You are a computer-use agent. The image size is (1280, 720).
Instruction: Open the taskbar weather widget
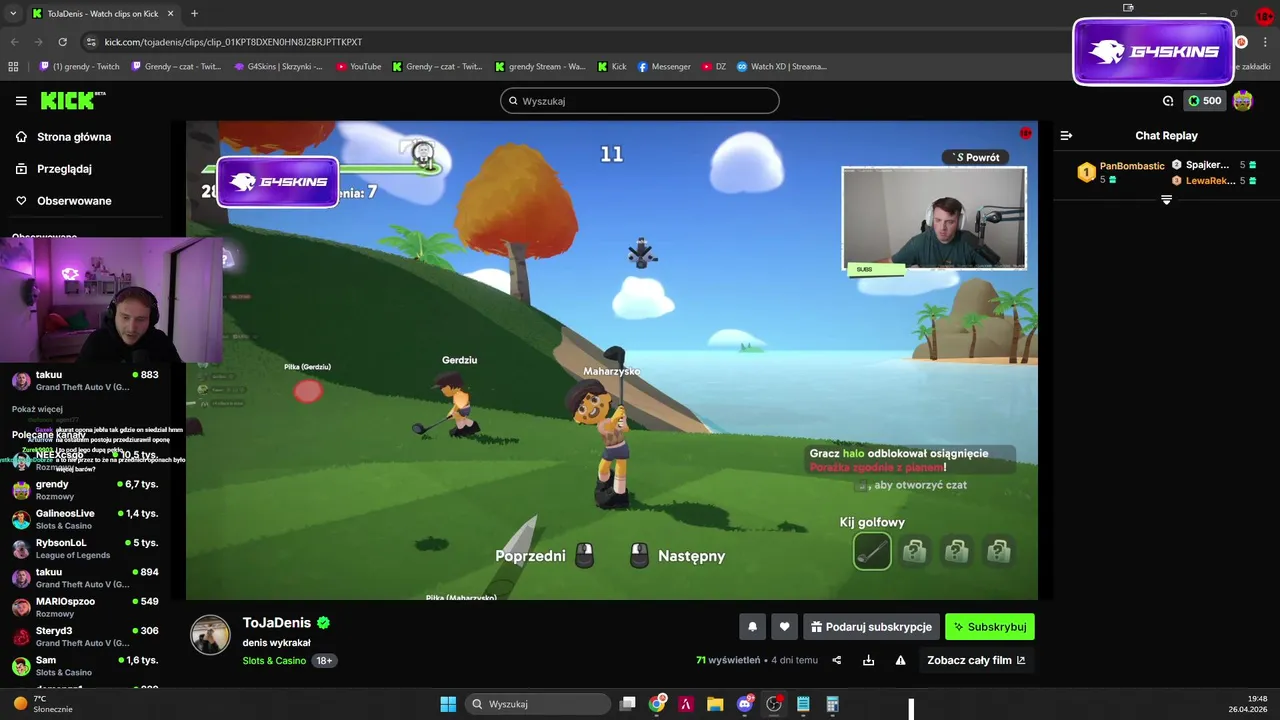click(x=42, y=704)
